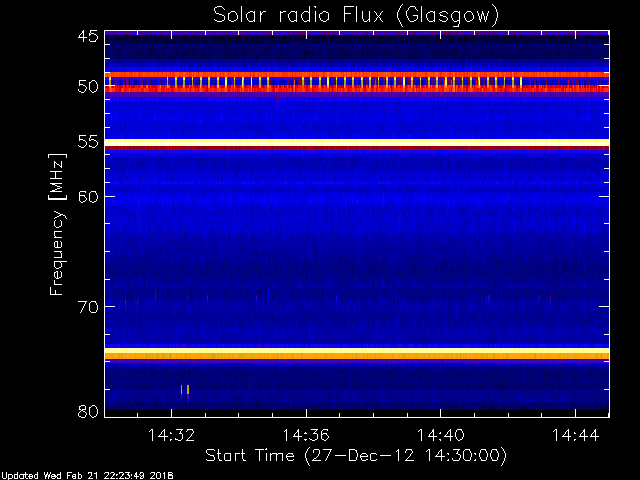640x480 pixels.
Task: Click the 50 frequency tick label
Action: 88,87
